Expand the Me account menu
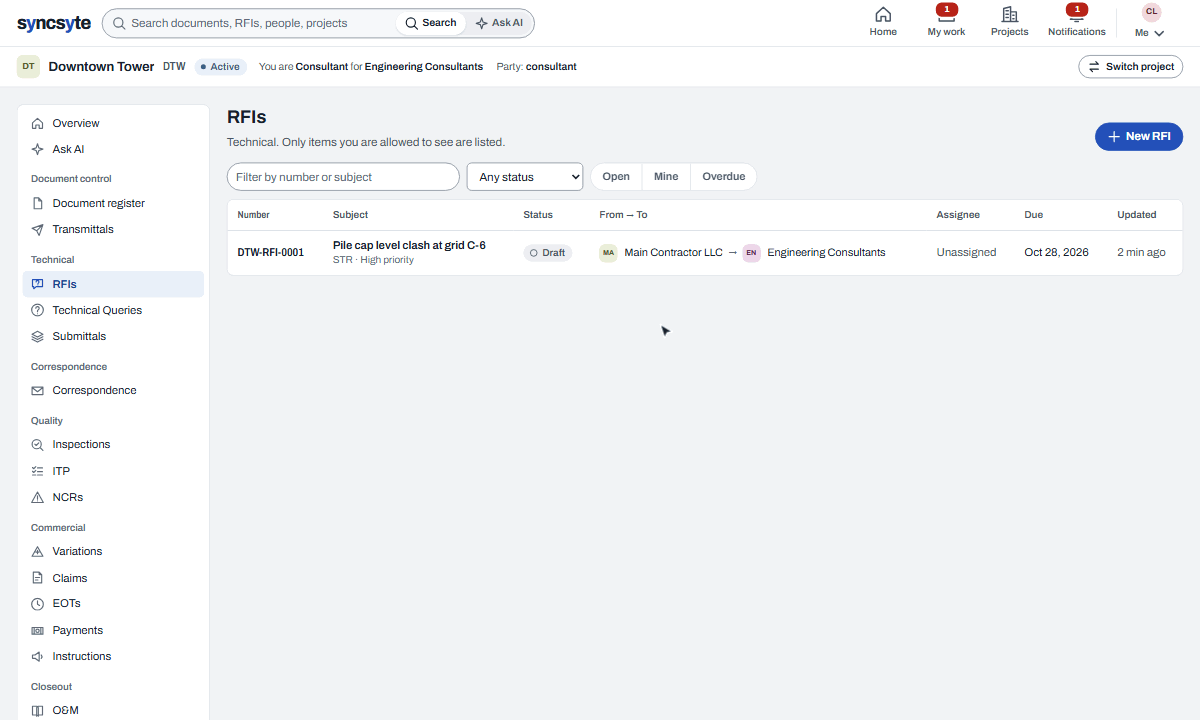Viewport: 1200px width, 720px height. [x=1150, y=22]
